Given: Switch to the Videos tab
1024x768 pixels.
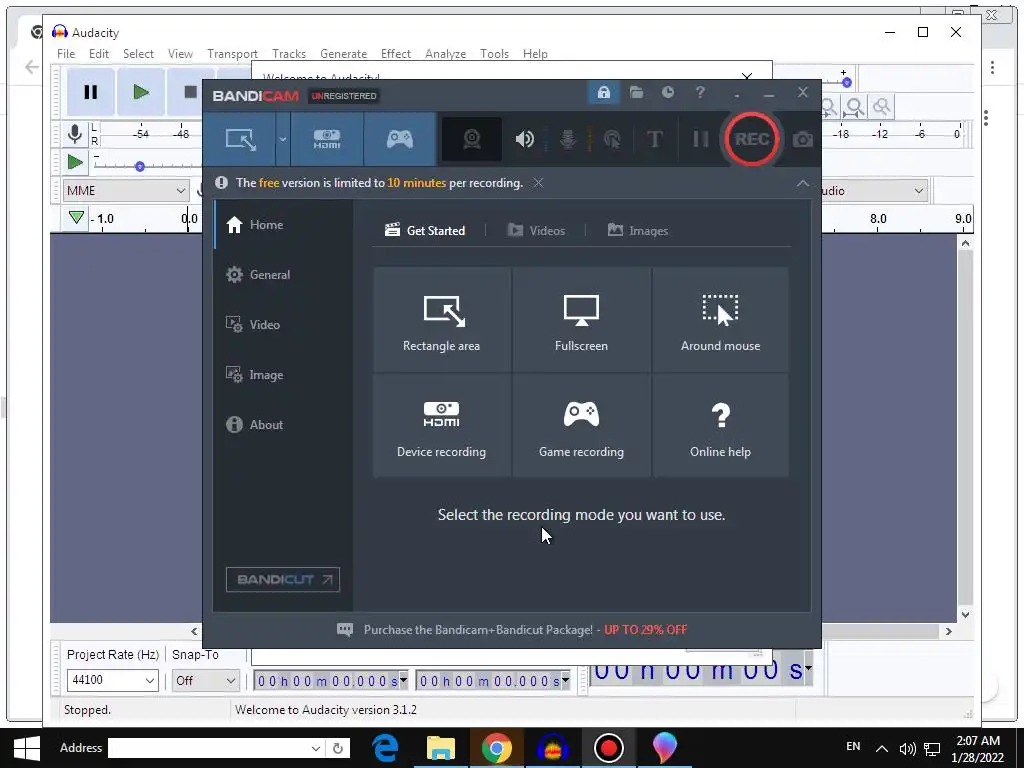Looking at the screenshot, I should click(536, 231).
